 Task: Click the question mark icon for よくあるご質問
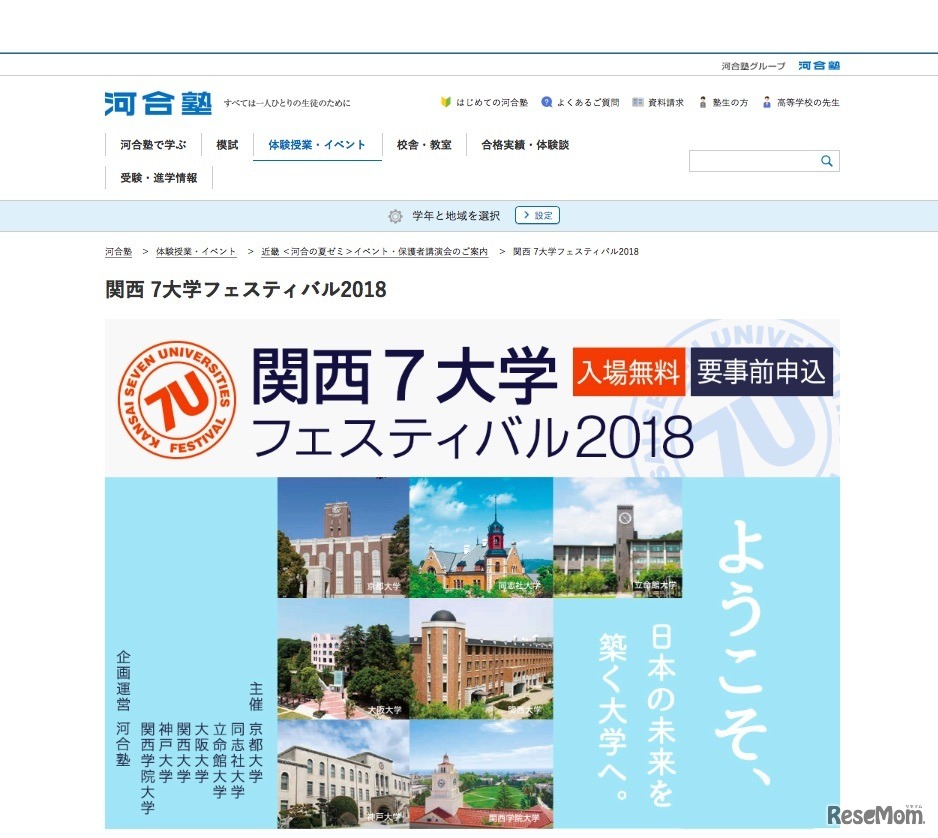pyautogui.click(x=546, y=101)
